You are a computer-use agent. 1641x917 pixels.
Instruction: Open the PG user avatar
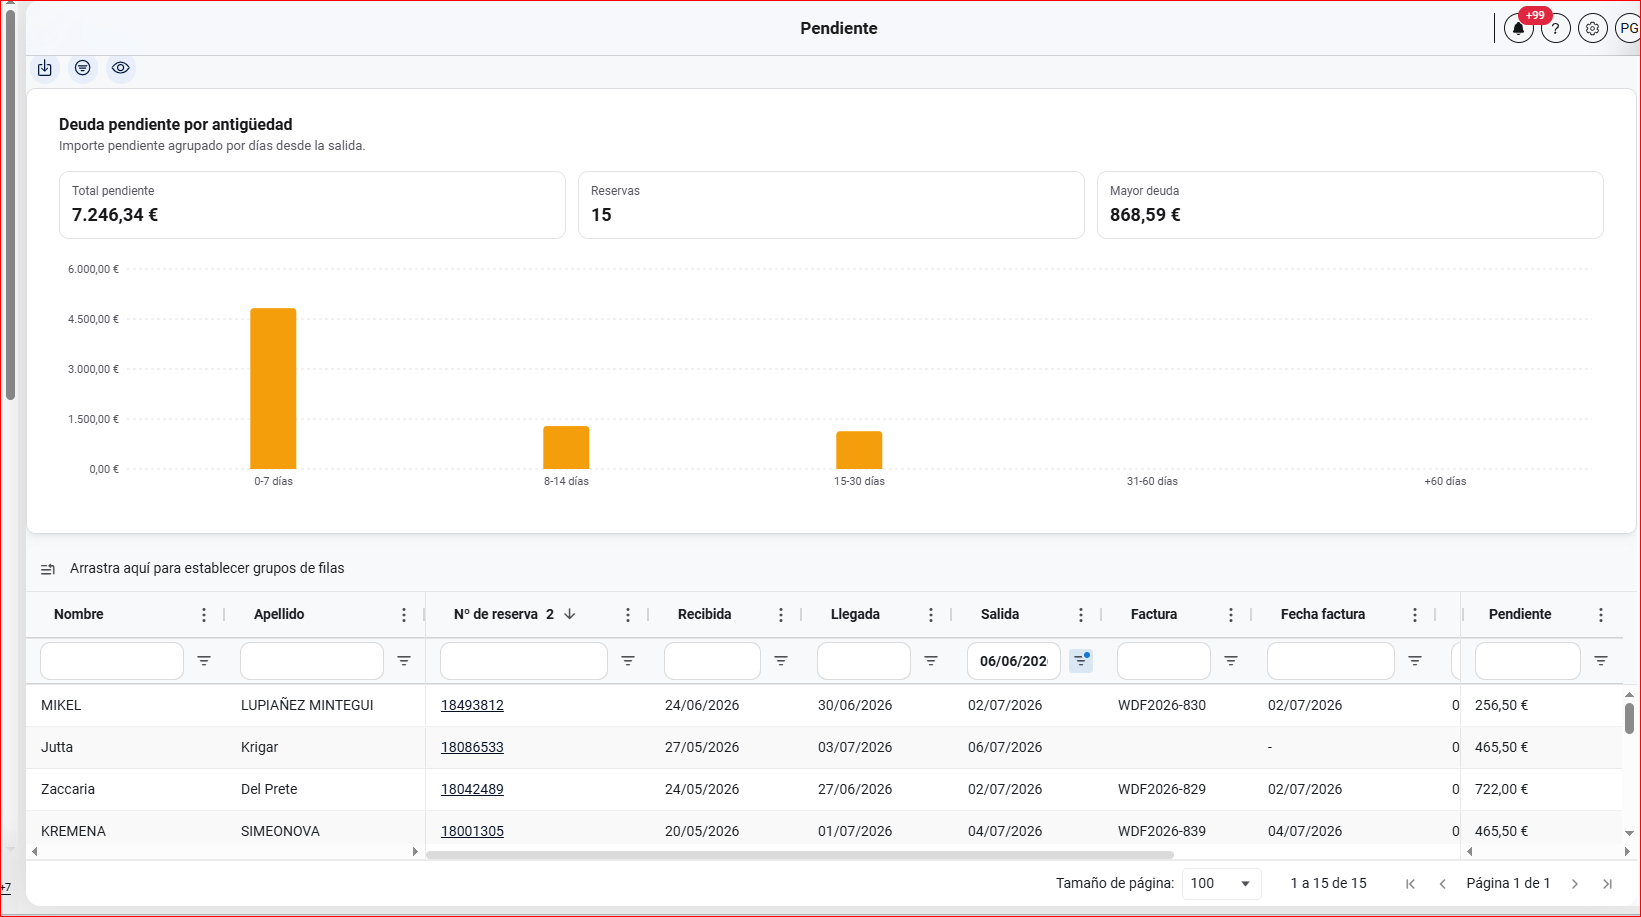point(1628,29)
